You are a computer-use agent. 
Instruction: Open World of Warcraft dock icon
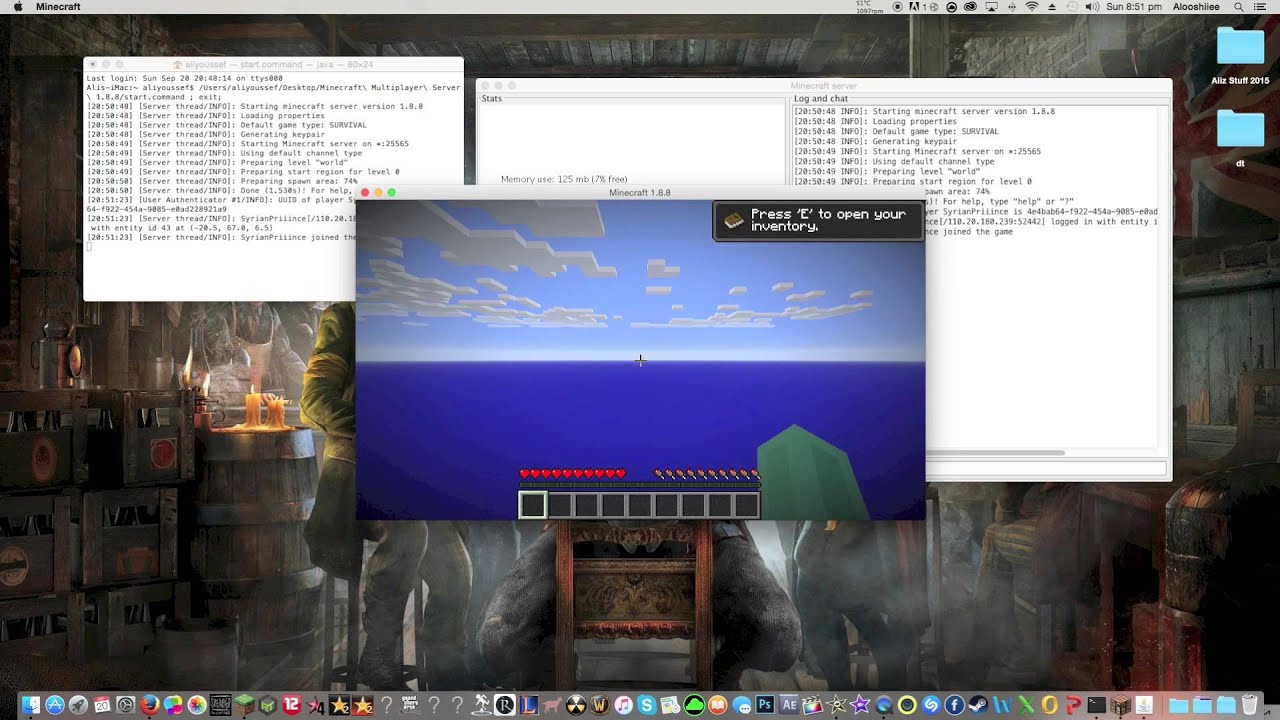point(599,705)
